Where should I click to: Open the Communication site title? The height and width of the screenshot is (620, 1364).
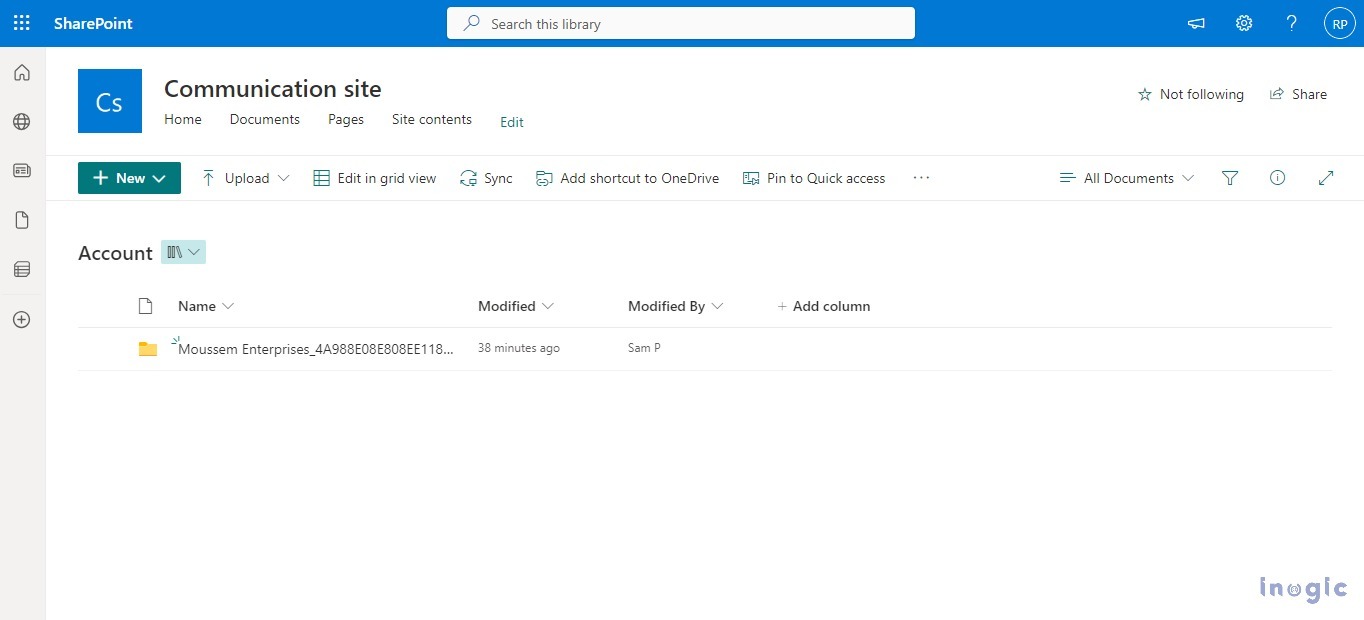(273, 88)
